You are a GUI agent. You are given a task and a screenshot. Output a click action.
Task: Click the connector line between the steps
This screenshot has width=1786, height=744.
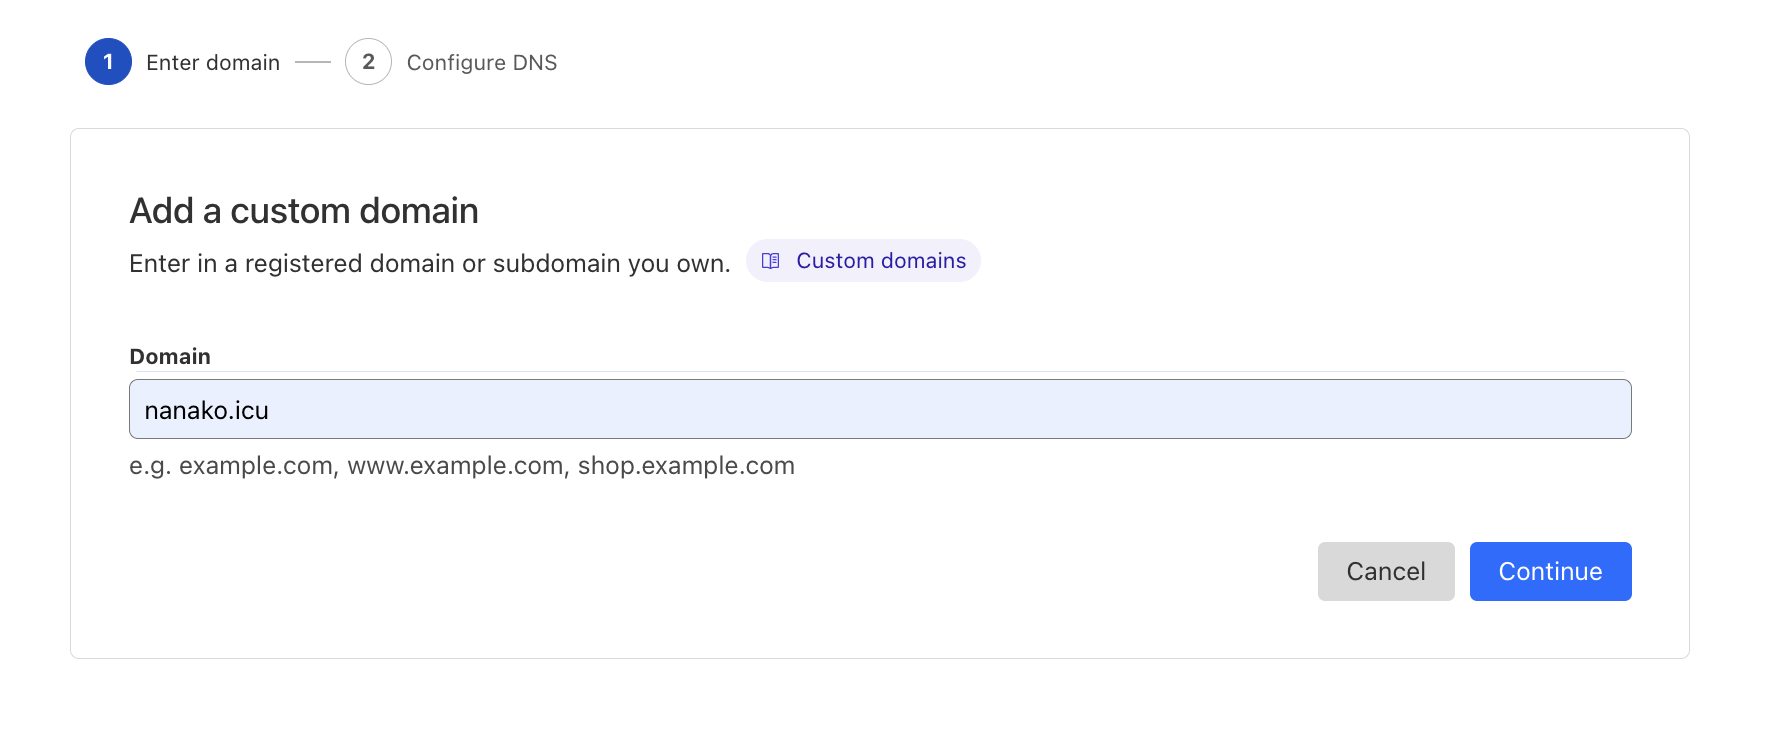coord(312,62)
